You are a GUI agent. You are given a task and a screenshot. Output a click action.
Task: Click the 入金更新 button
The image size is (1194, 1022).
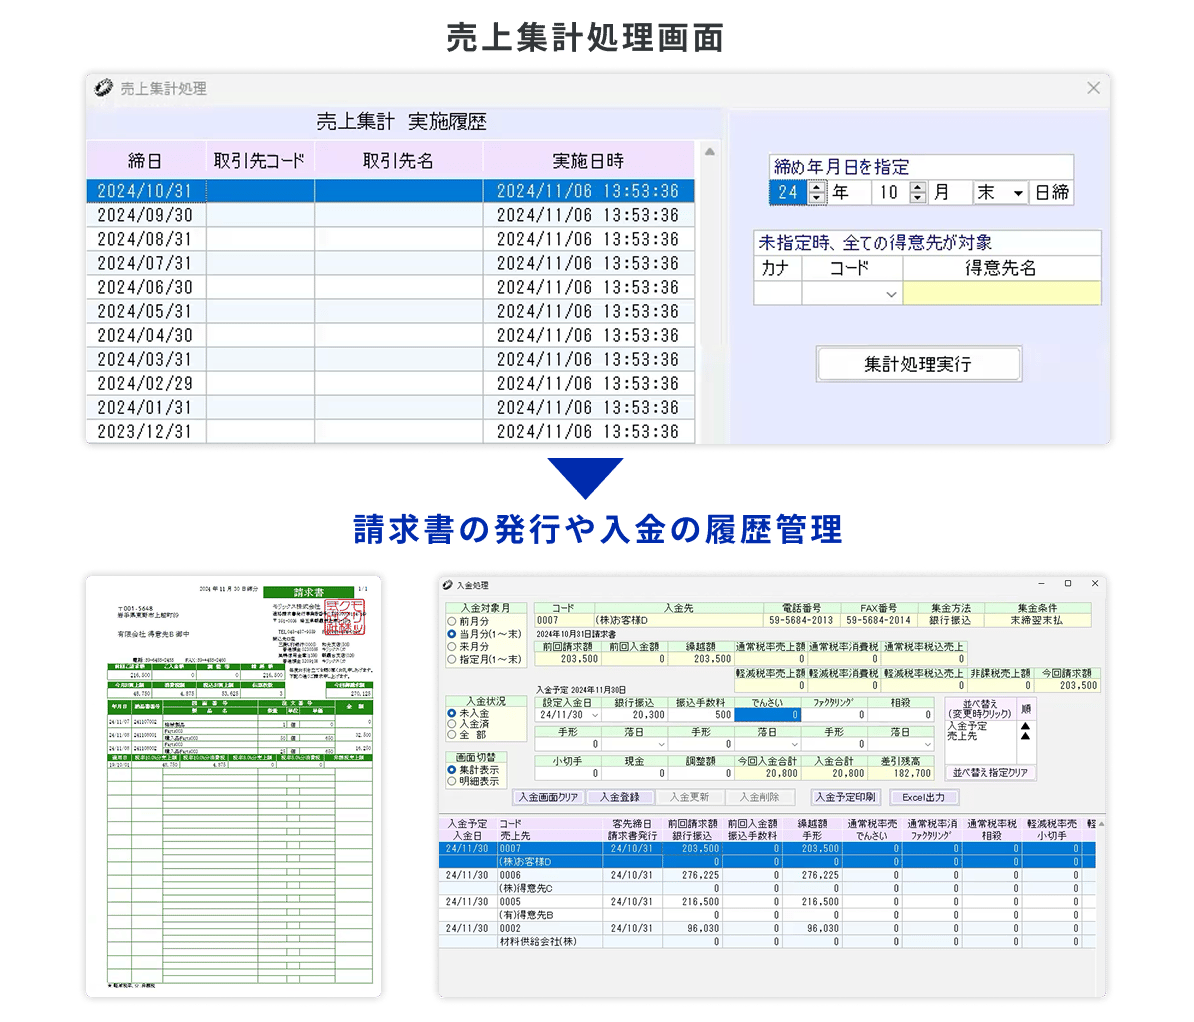pos(690,797)
